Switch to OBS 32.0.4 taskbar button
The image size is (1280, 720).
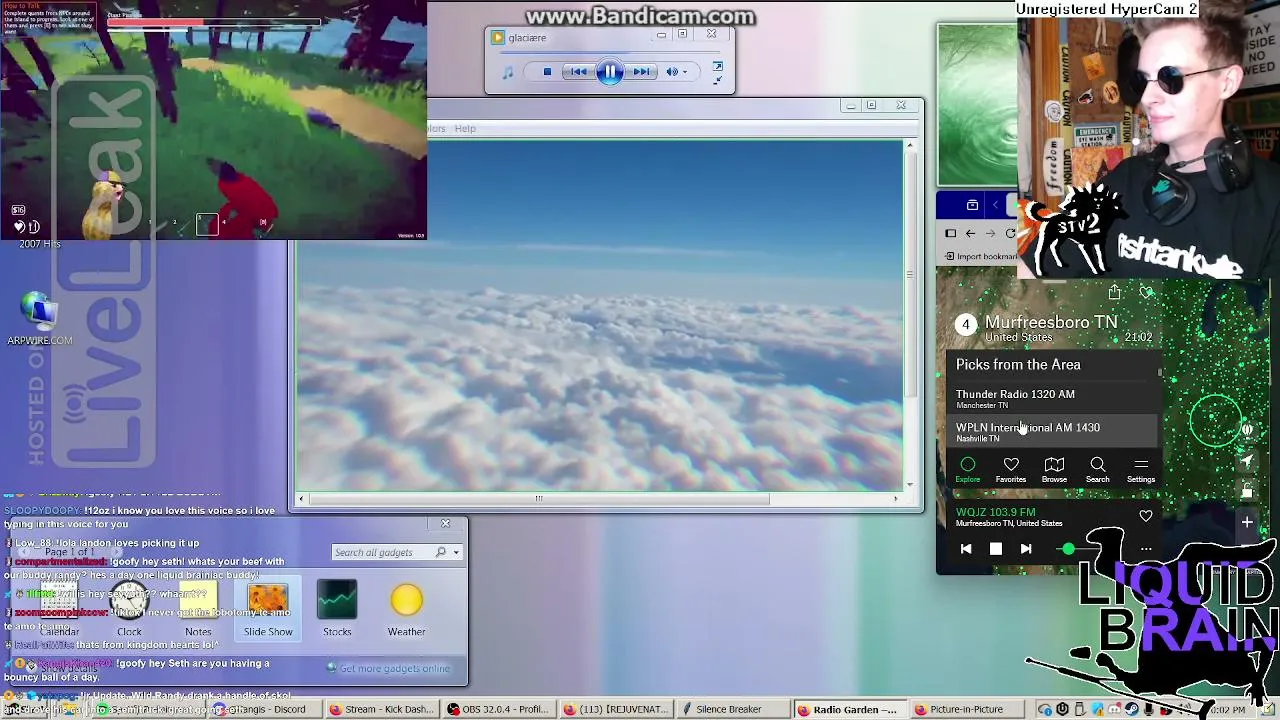[x=498, y=709]
